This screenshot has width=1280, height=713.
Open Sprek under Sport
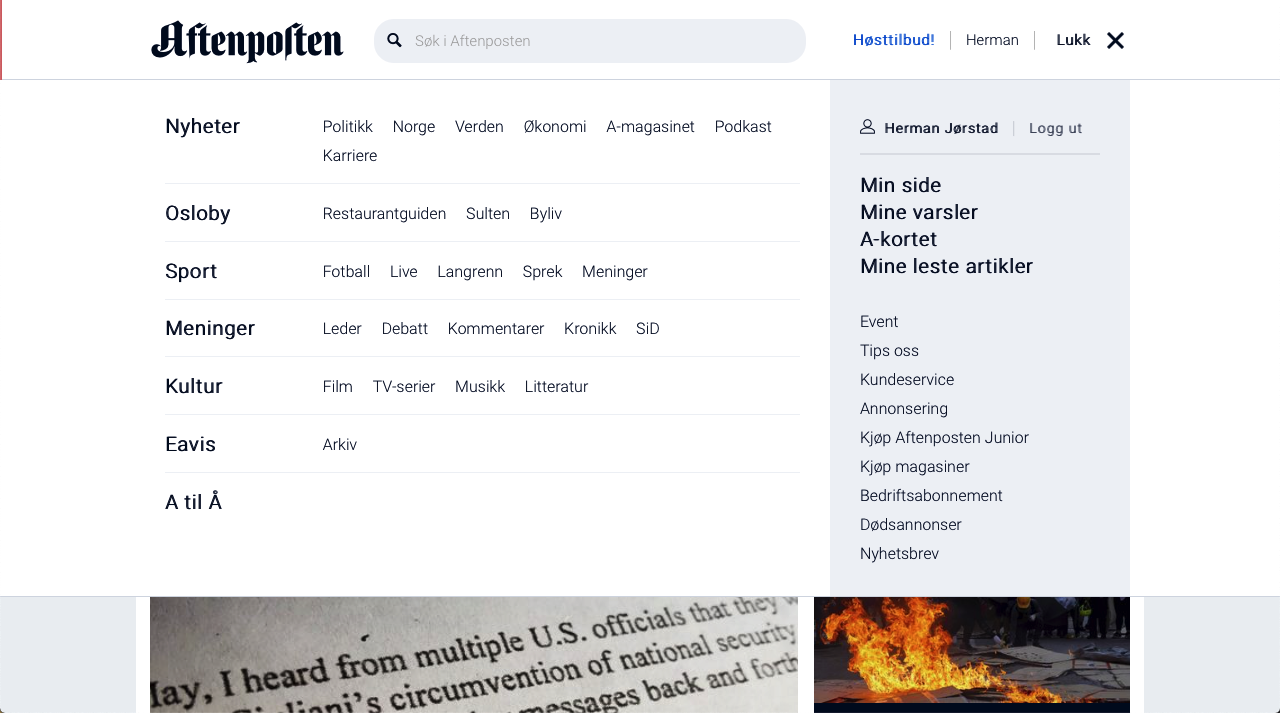(x=543, y=272)
